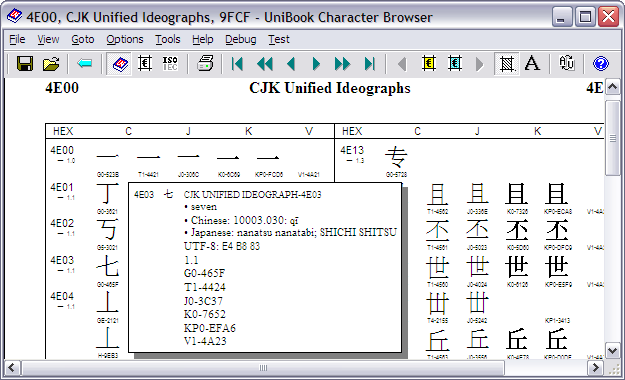This screenshot has height=380, width=625.
Task: Go to previous page teal arrow
Action: tap(291, 64)
